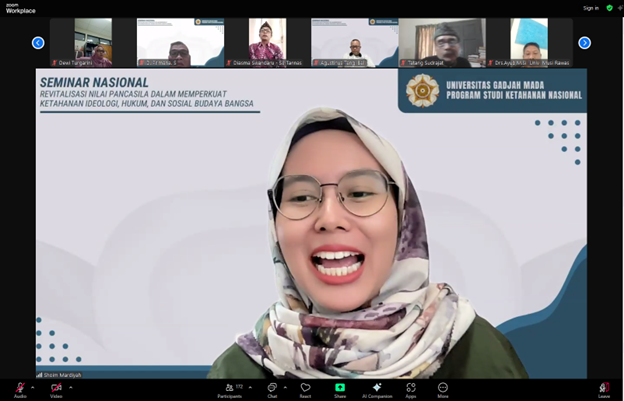Expand video options arrow next to Video
The height and width of the screenshot is (401, 624).
point(70,386)
